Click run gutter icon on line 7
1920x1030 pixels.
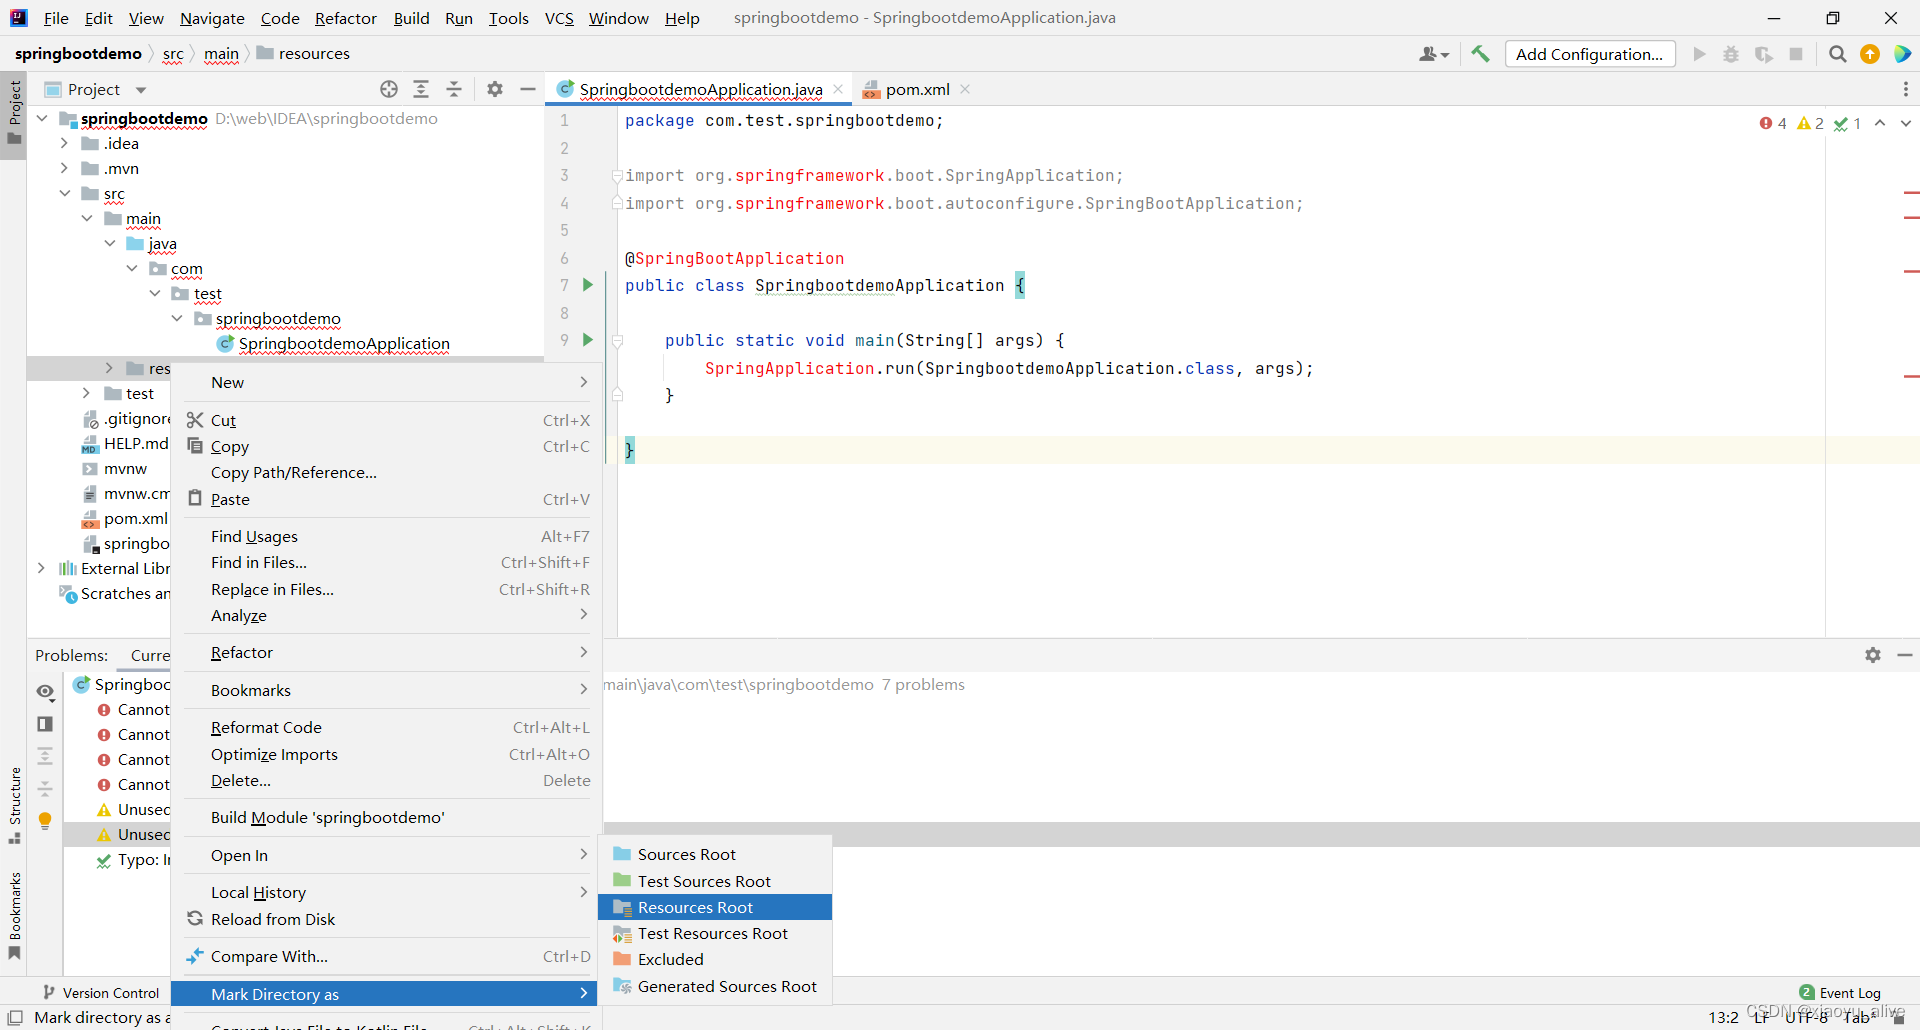point(588,285)
